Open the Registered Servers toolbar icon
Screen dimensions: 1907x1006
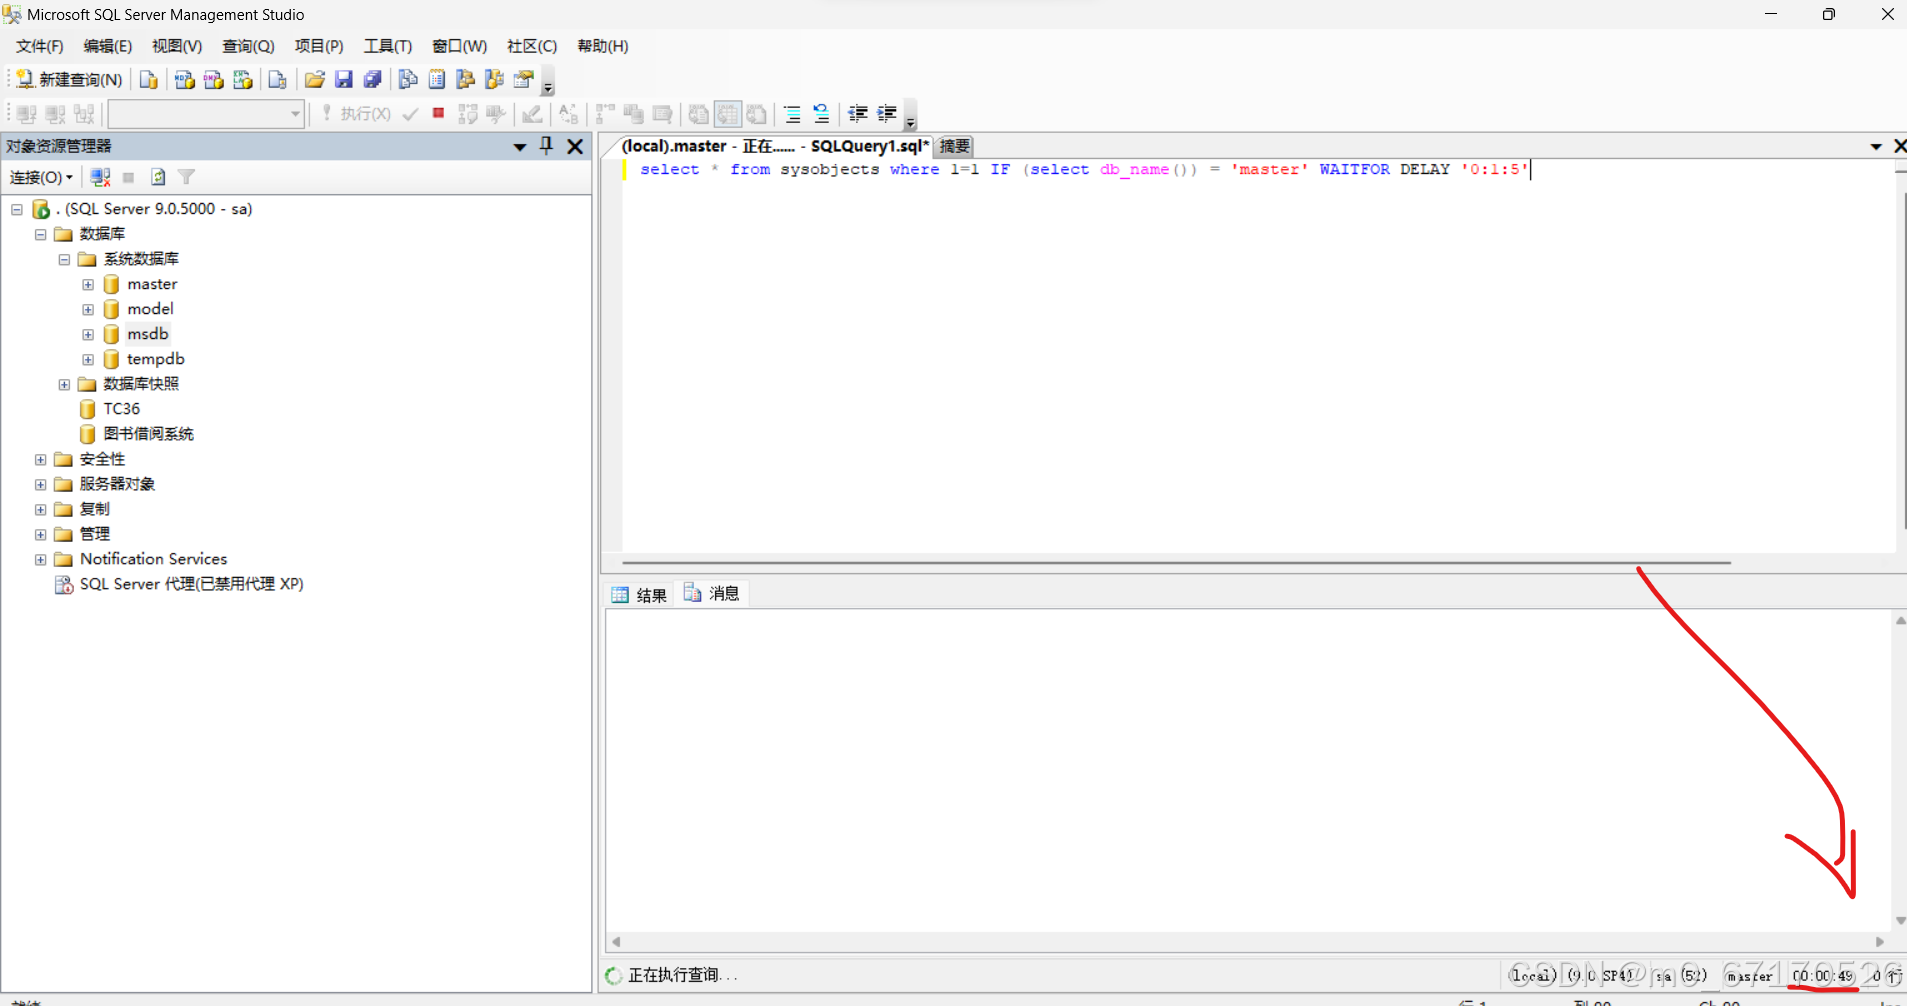(x=408, y=80)
